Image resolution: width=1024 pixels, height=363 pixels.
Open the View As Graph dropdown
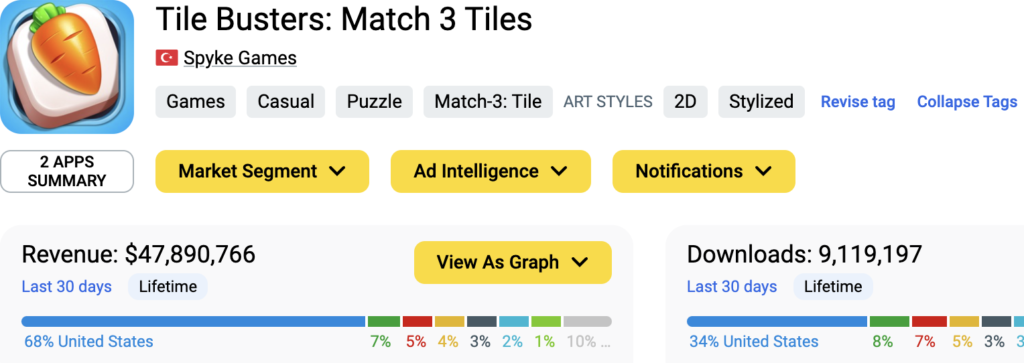pos(513,262)
